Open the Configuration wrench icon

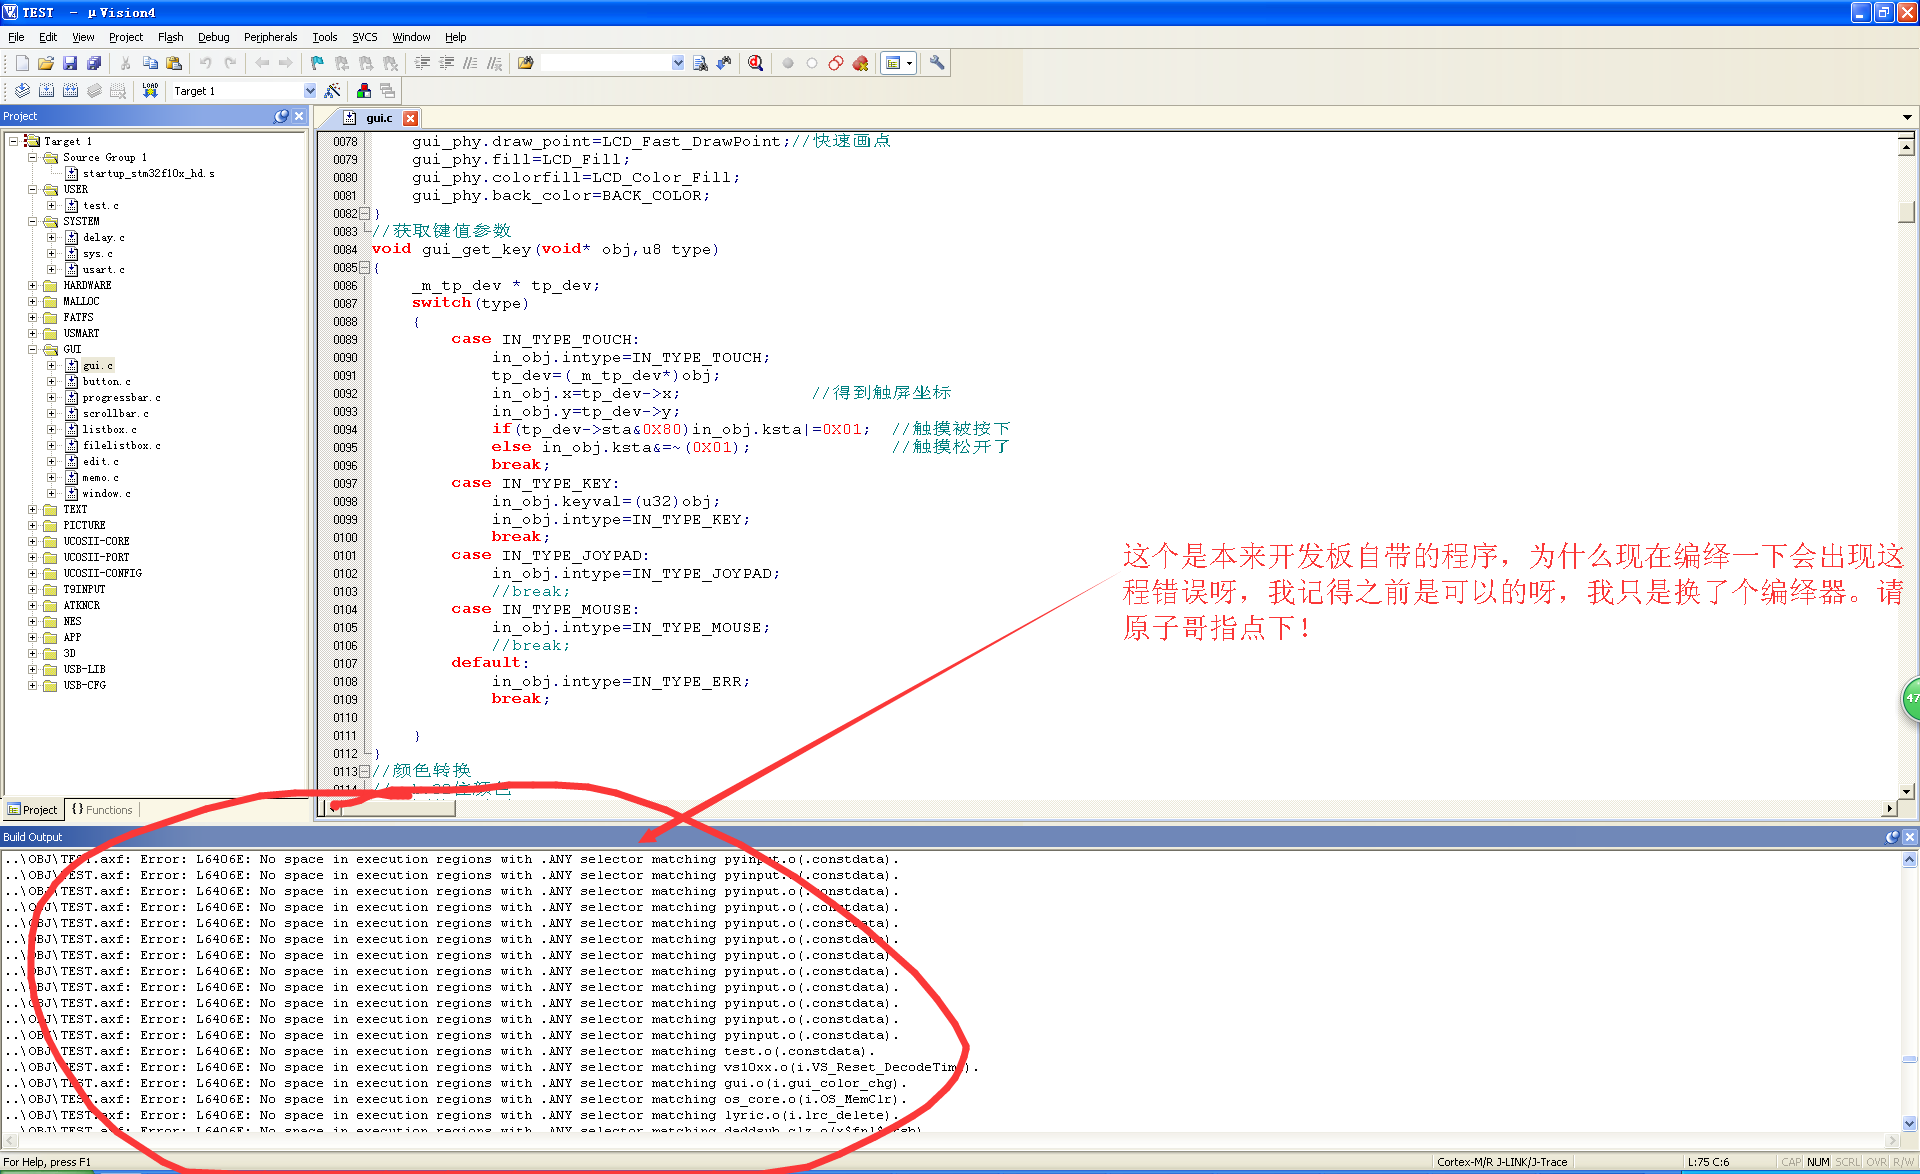click(x=937, y=63)
